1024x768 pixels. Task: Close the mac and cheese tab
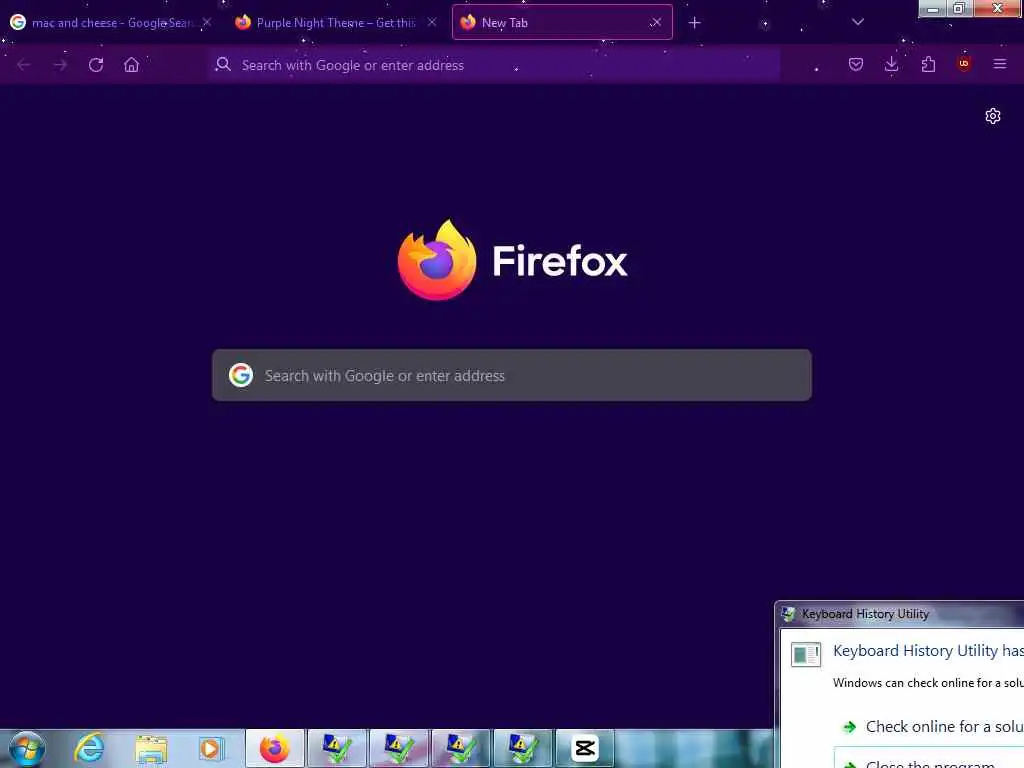tap(207, 22)
